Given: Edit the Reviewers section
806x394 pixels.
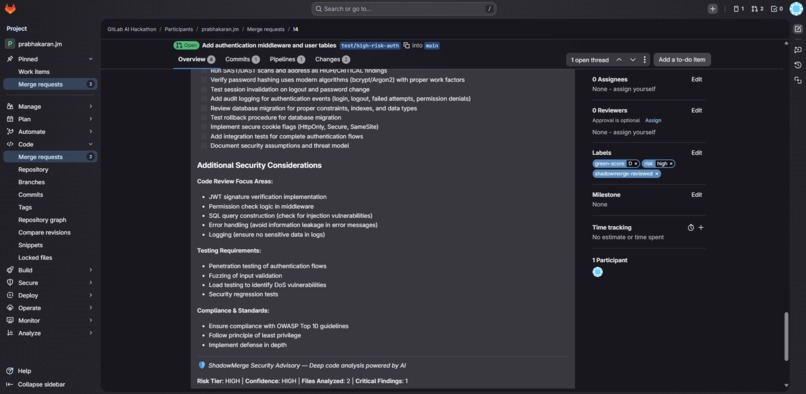Looking at the screenshot, I should coord(697,110).
